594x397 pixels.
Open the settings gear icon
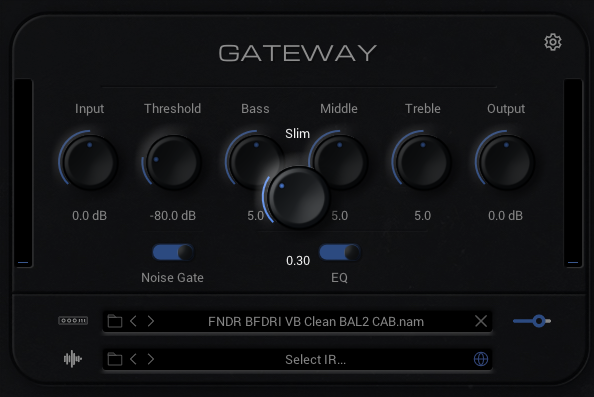pos(553,42)
